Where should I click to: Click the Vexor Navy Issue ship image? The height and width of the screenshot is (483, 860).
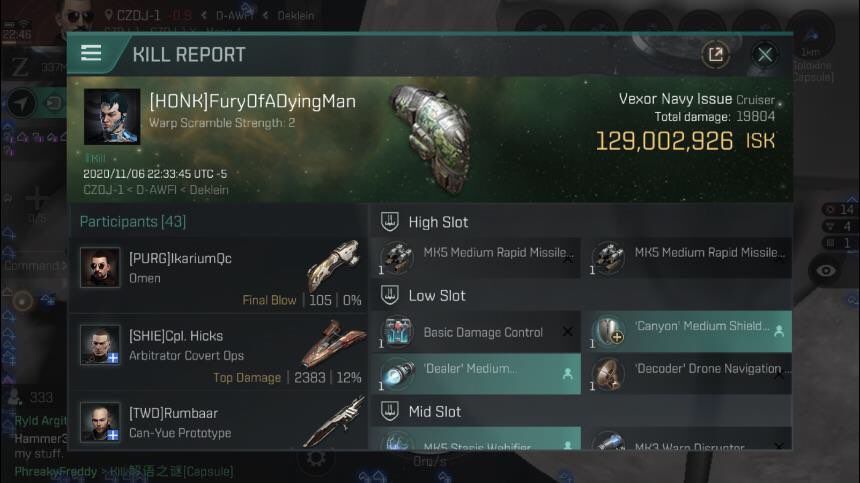432,140
